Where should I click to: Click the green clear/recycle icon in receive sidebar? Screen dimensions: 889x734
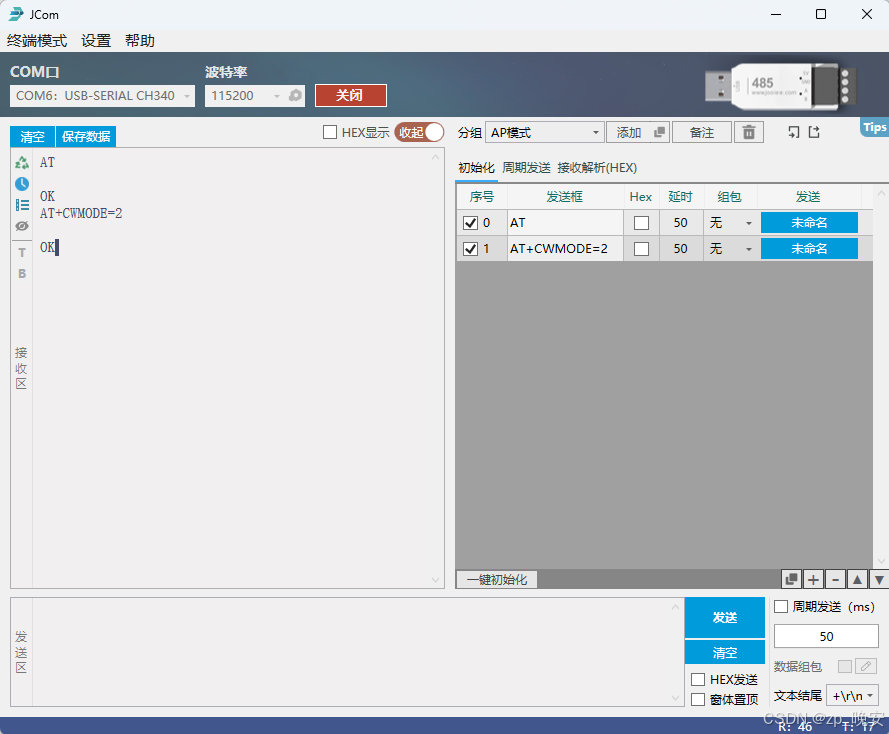coord(21,161)
